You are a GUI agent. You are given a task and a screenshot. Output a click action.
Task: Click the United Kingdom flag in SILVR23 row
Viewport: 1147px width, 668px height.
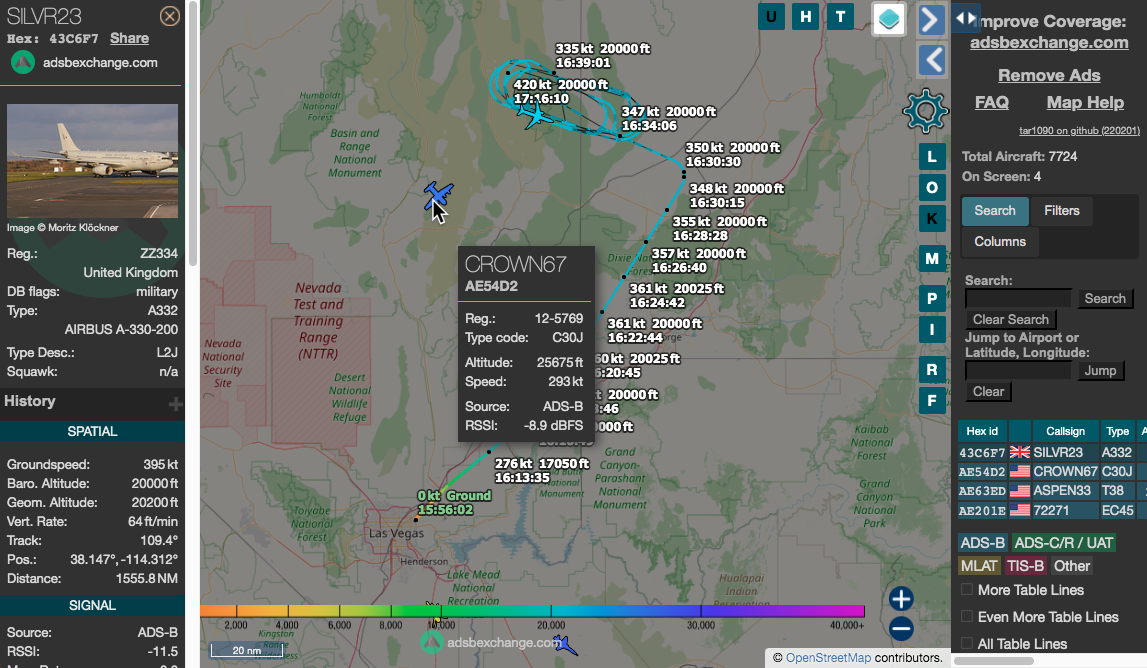(1020, 453)
